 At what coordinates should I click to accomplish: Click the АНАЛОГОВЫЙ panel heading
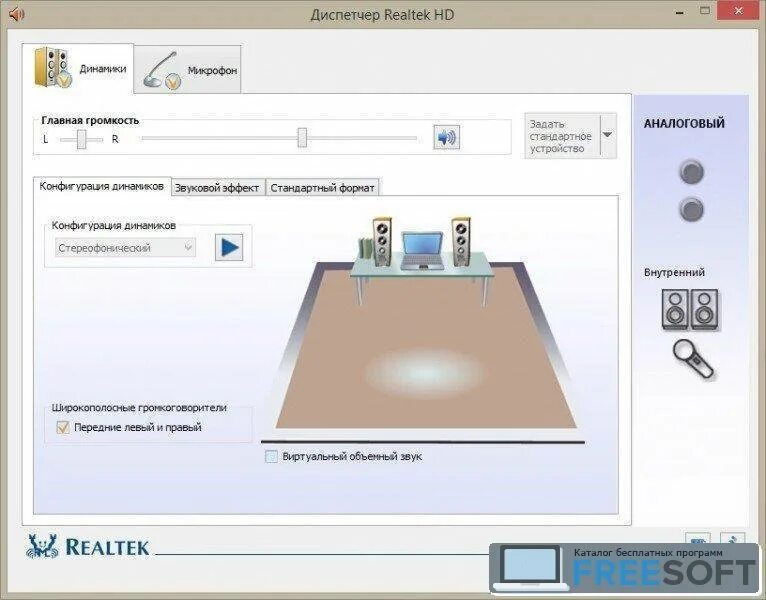pos(684,123)
